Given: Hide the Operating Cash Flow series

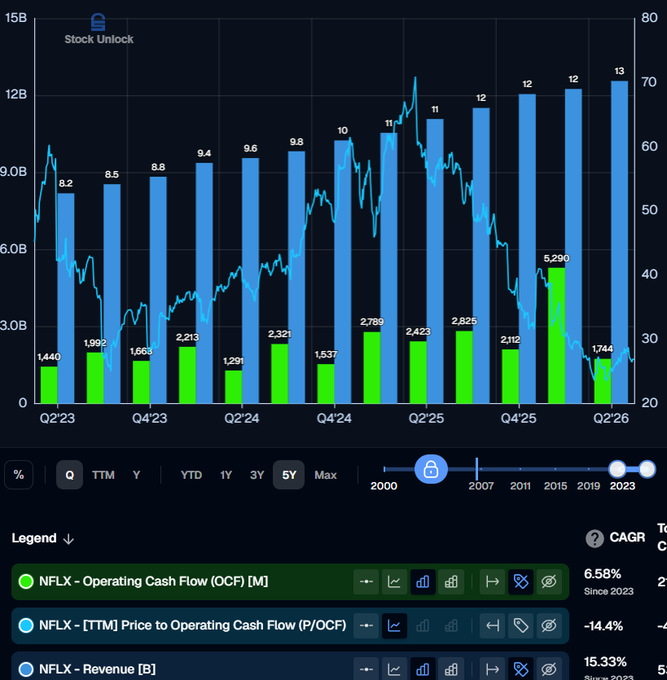Looking at the screenshot, I should click(x=549, y=582).
